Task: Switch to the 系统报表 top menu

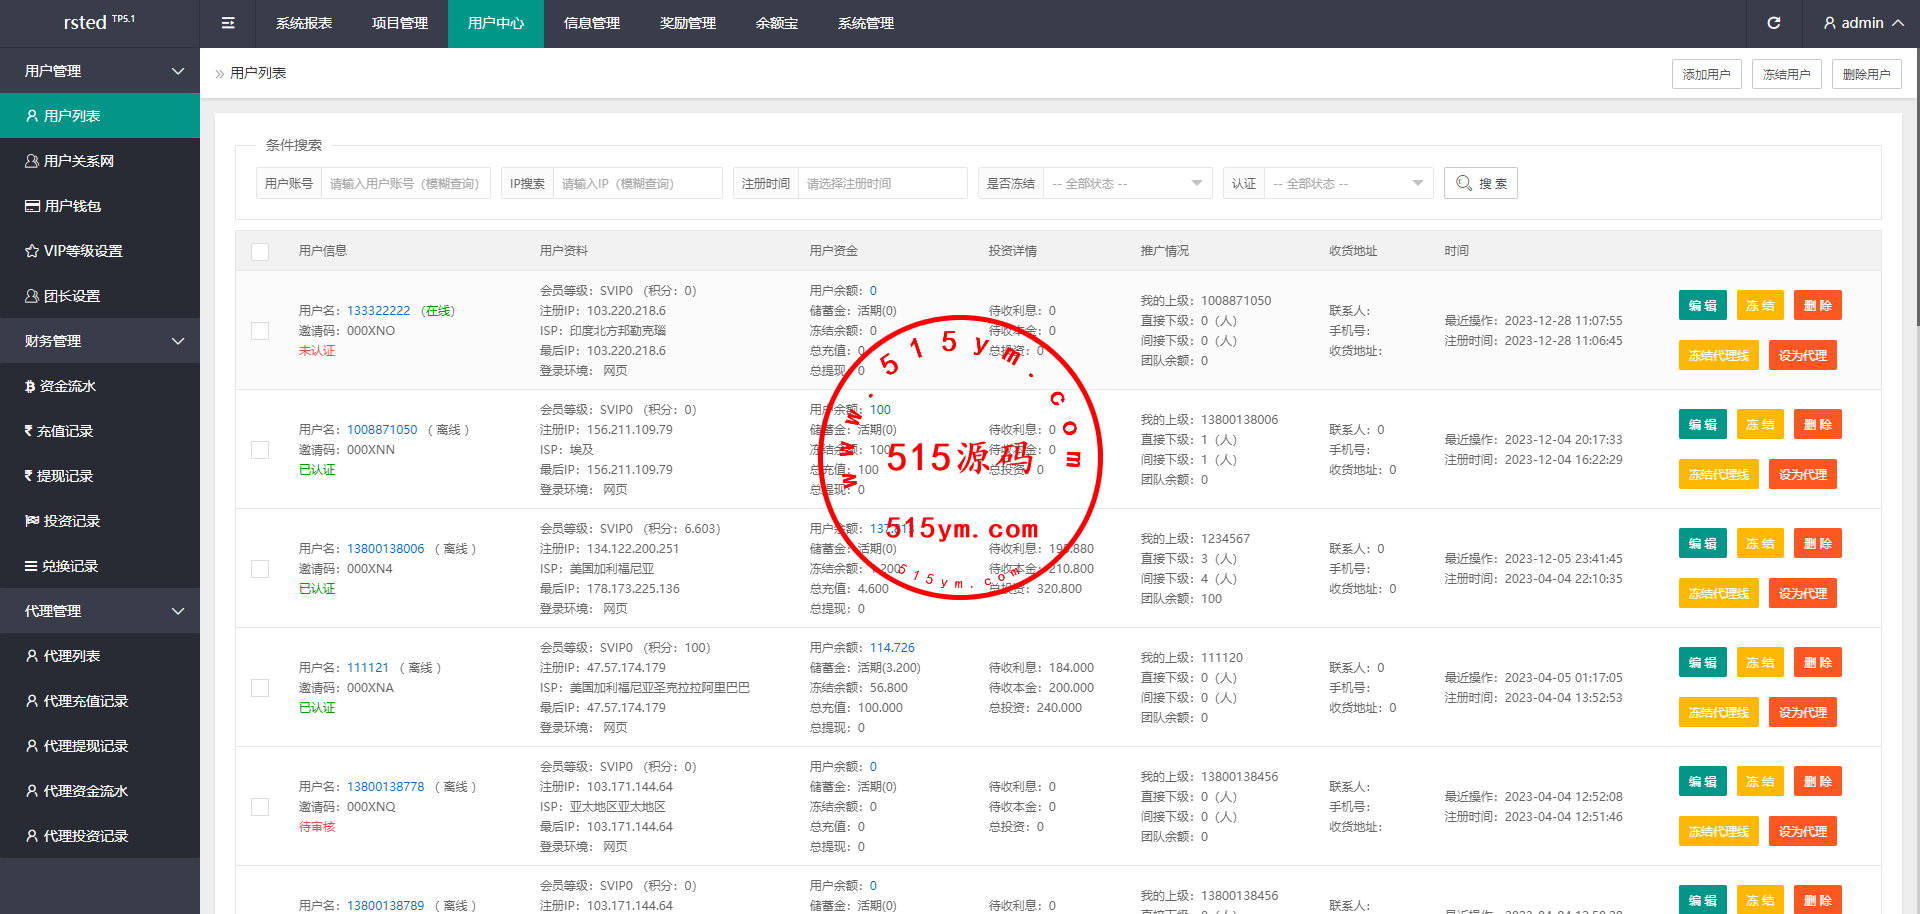Action: 304,23
